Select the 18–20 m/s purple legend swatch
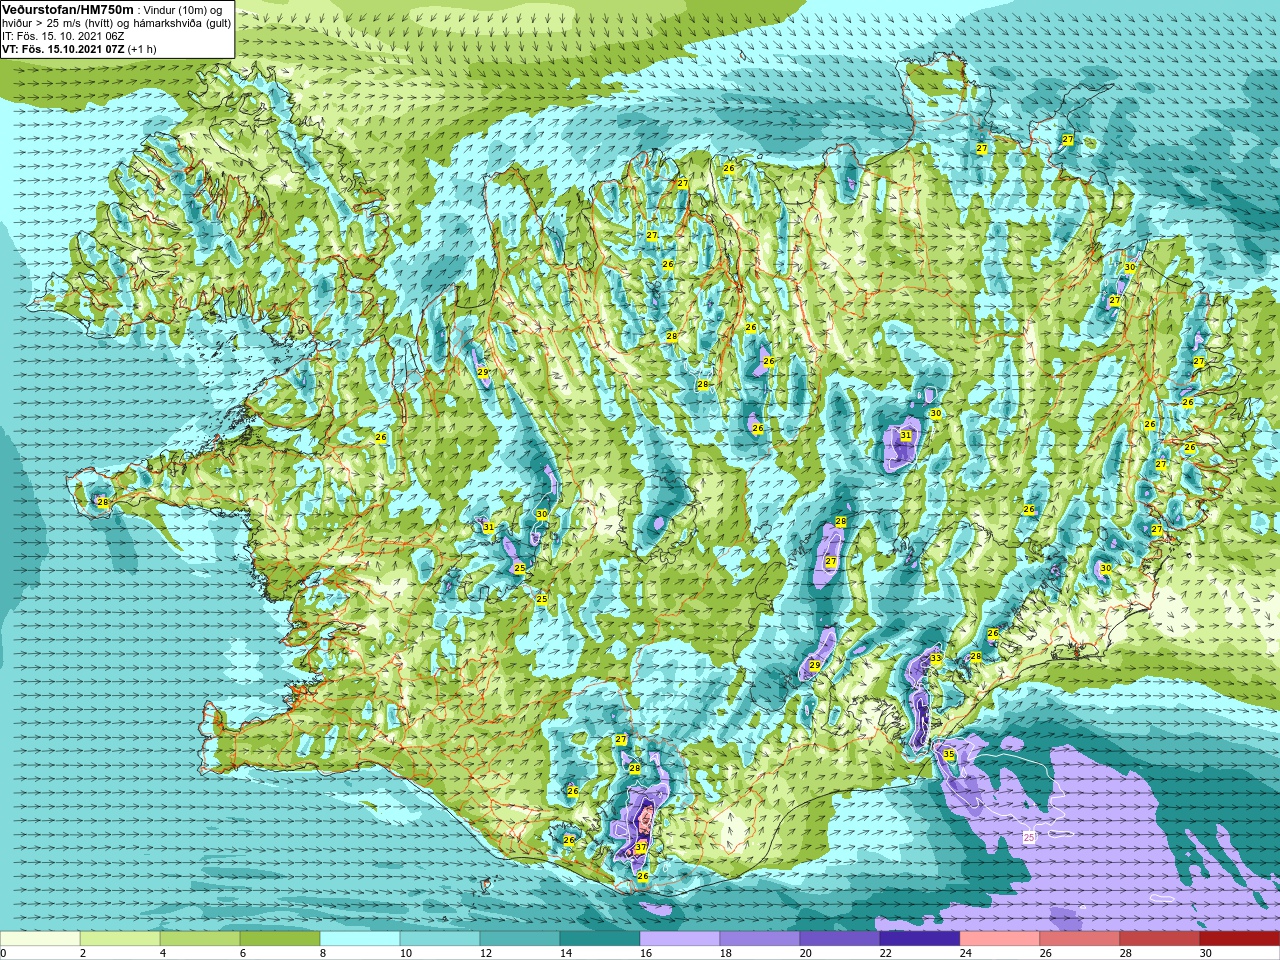Screen dimensions: 1280x960 pos(760,939)
